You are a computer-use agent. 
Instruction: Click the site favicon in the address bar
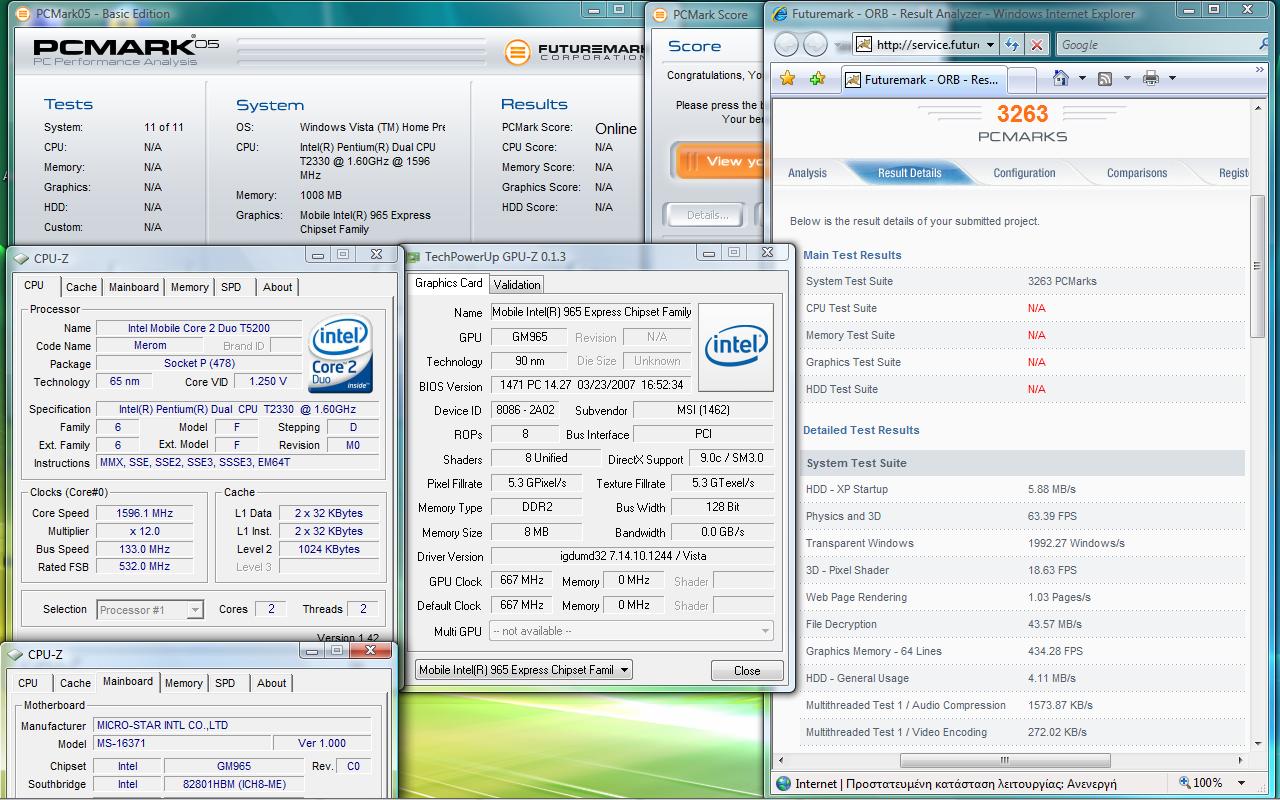(864, 45)
